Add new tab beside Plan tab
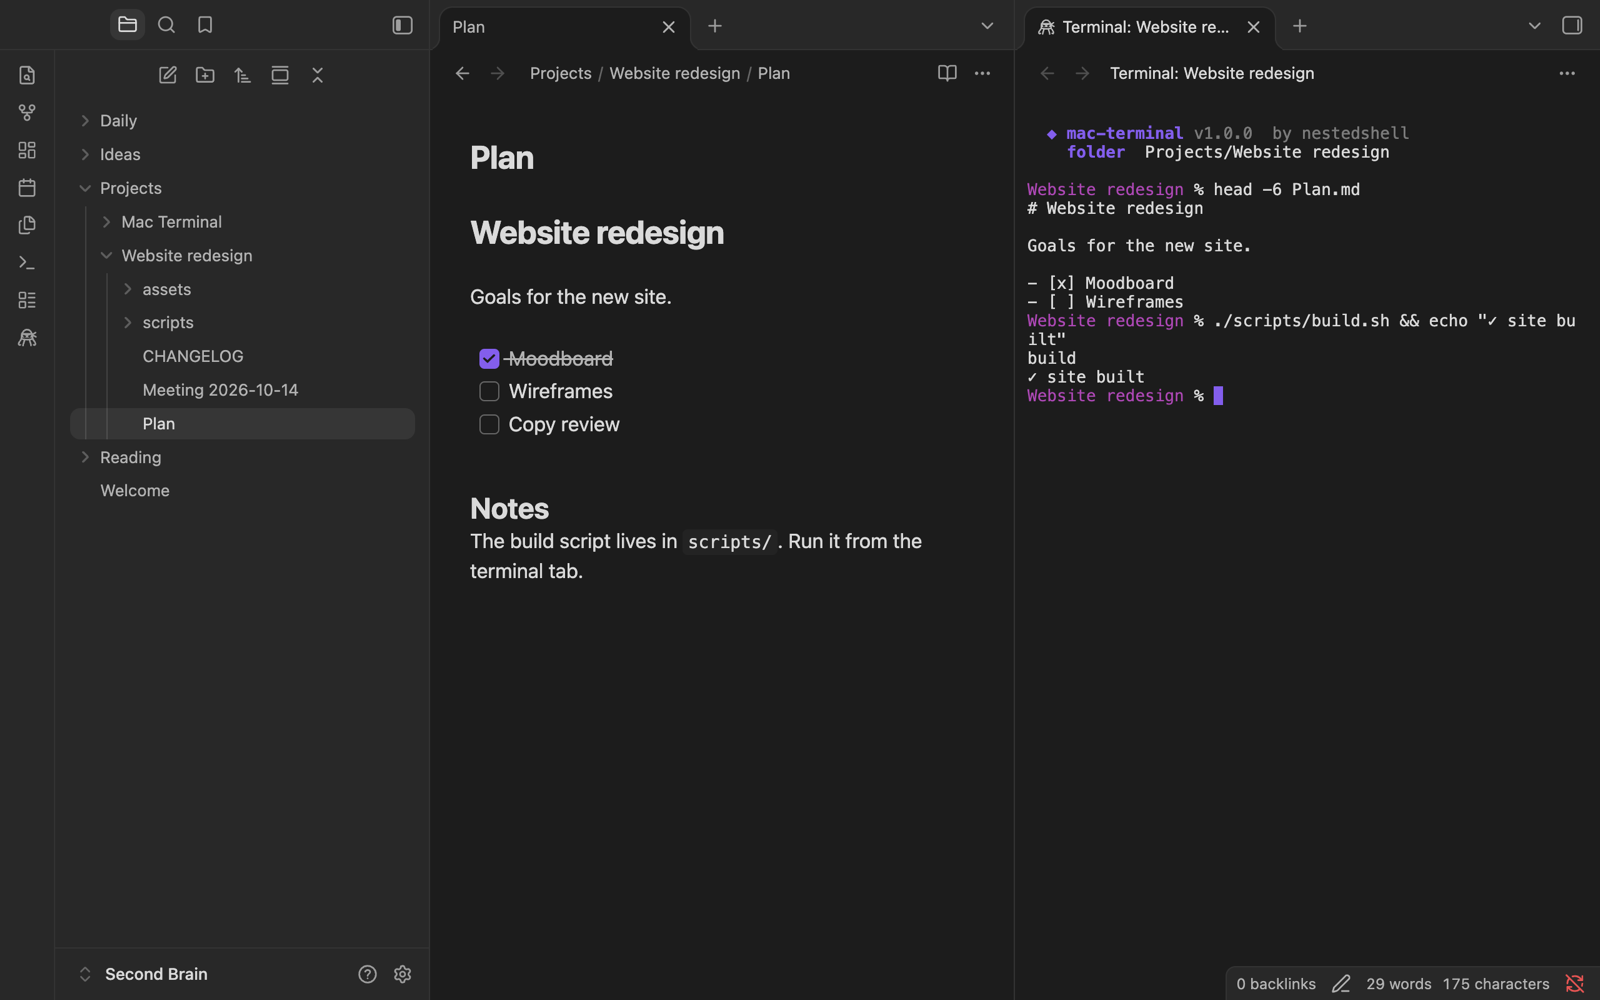The height and width of the screenshot is (1000, 1600). click(x=715, y=26)
